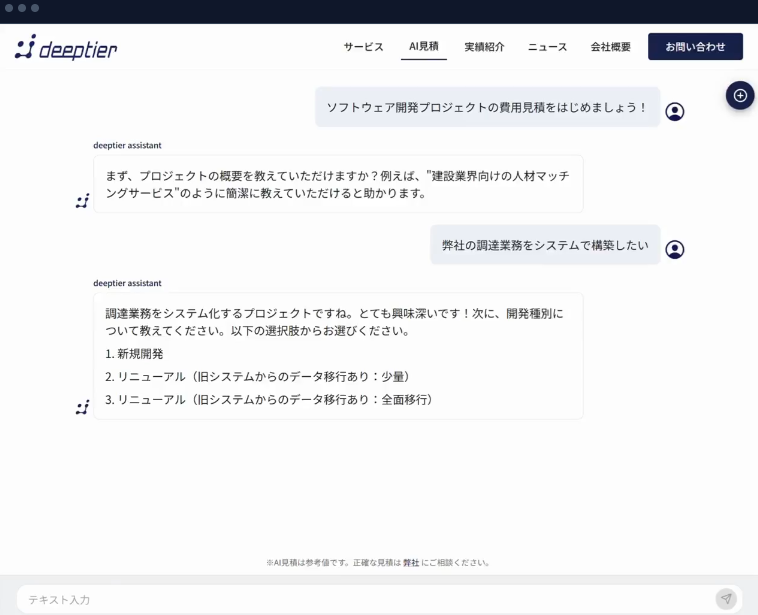Open the サービス menu item

click(364, 47)
